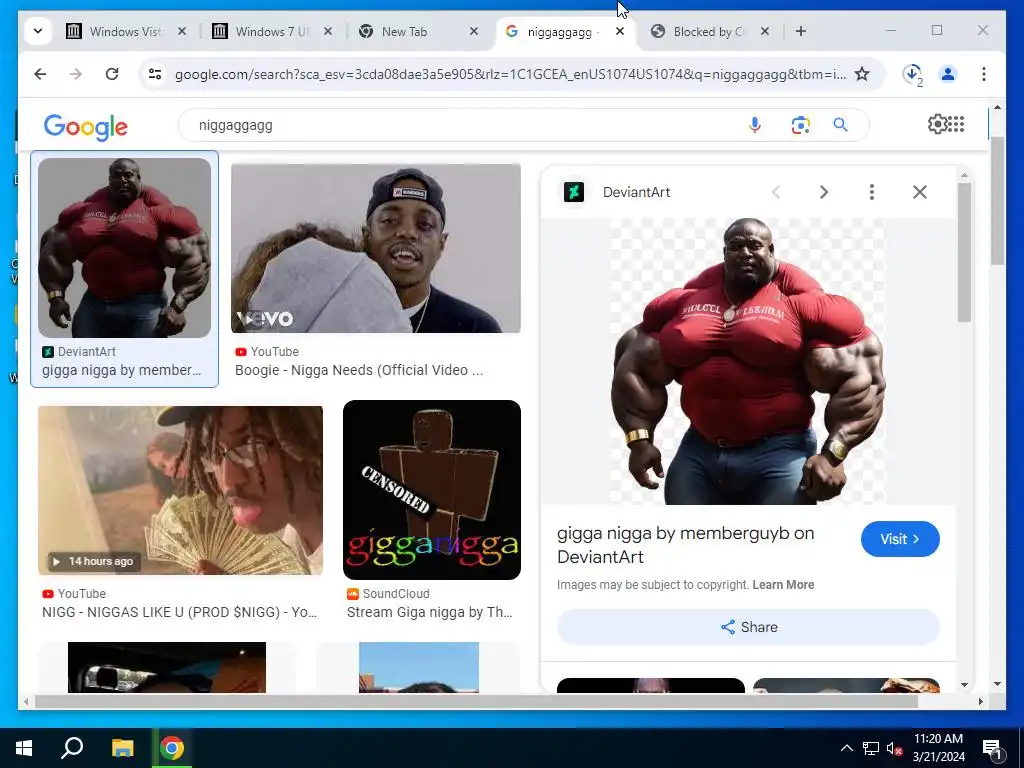Open the network tray icon

click(x=871, y=748)
